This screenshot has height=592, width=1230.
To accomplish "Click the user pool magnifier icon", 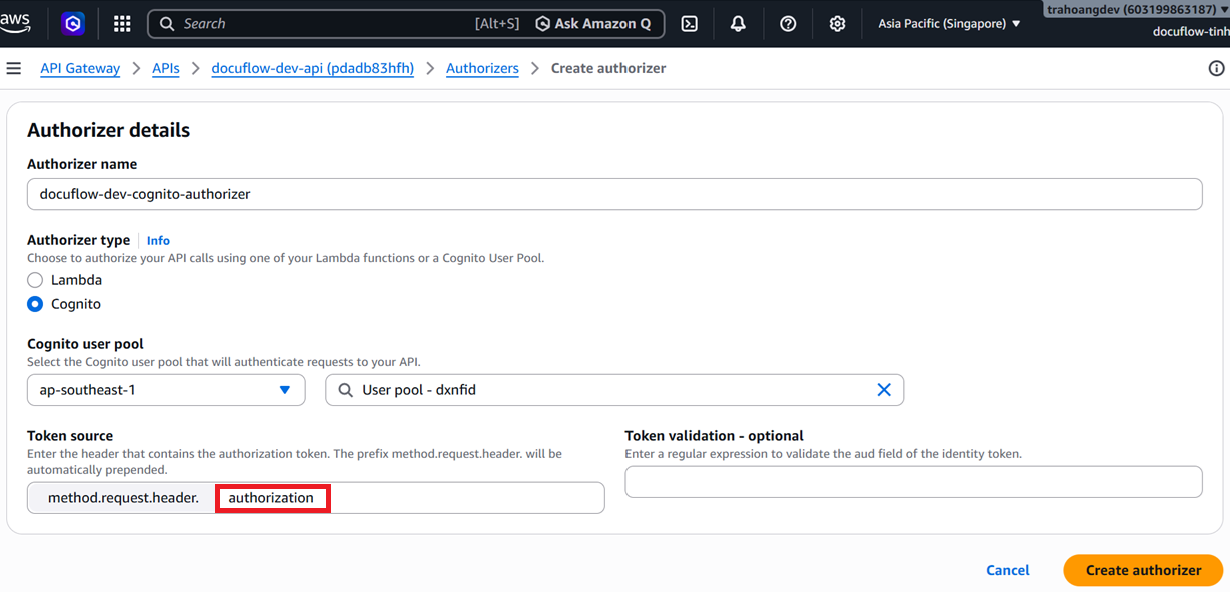I will click(x=345, y=390).
